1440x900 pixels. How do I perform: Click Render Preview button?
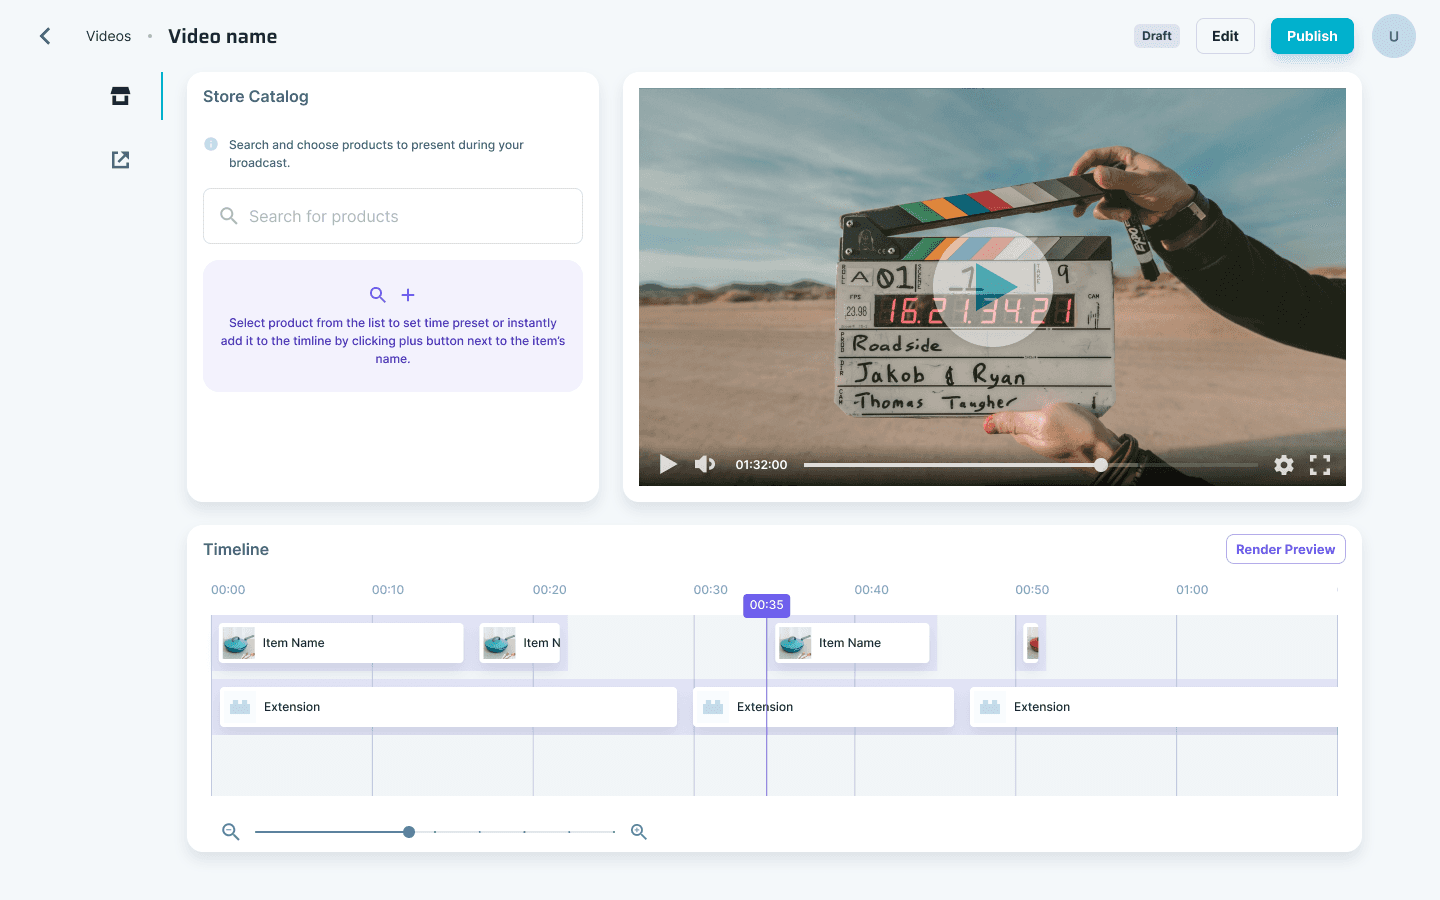point(1286,549)
